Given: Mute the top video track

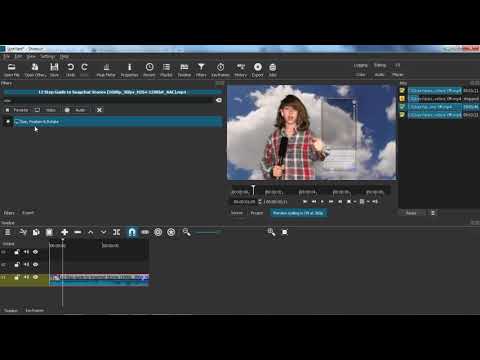Looking at the screenshot, I should coord(26,252).
